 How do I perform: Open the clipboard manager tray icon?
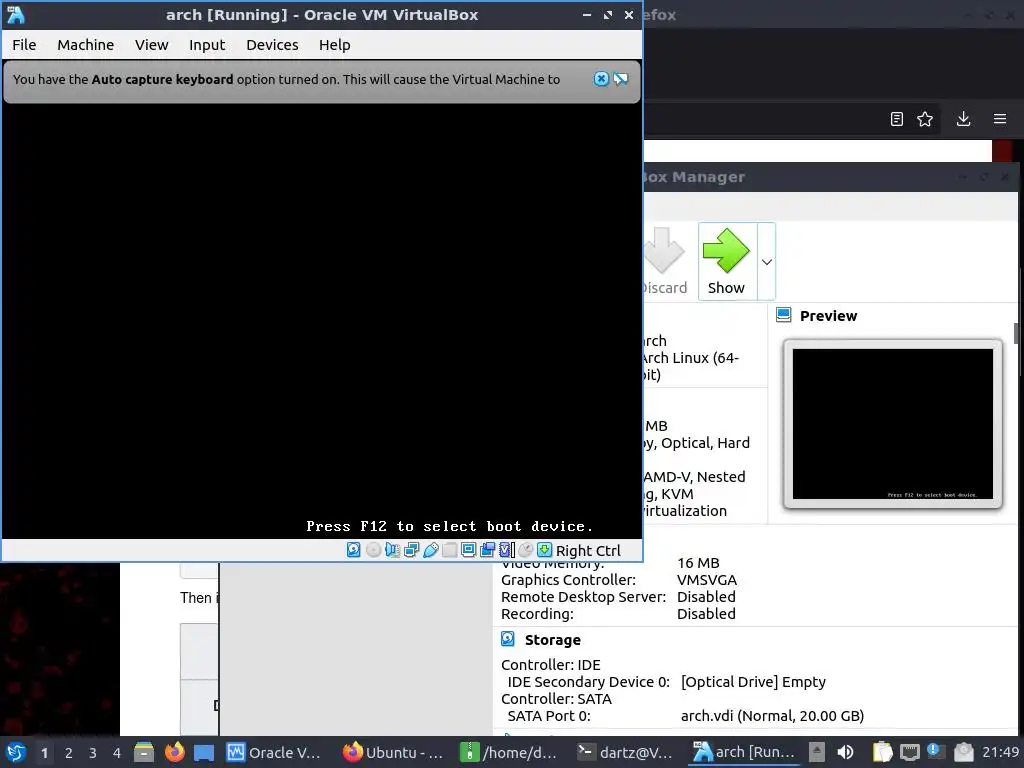pos(882,752)
